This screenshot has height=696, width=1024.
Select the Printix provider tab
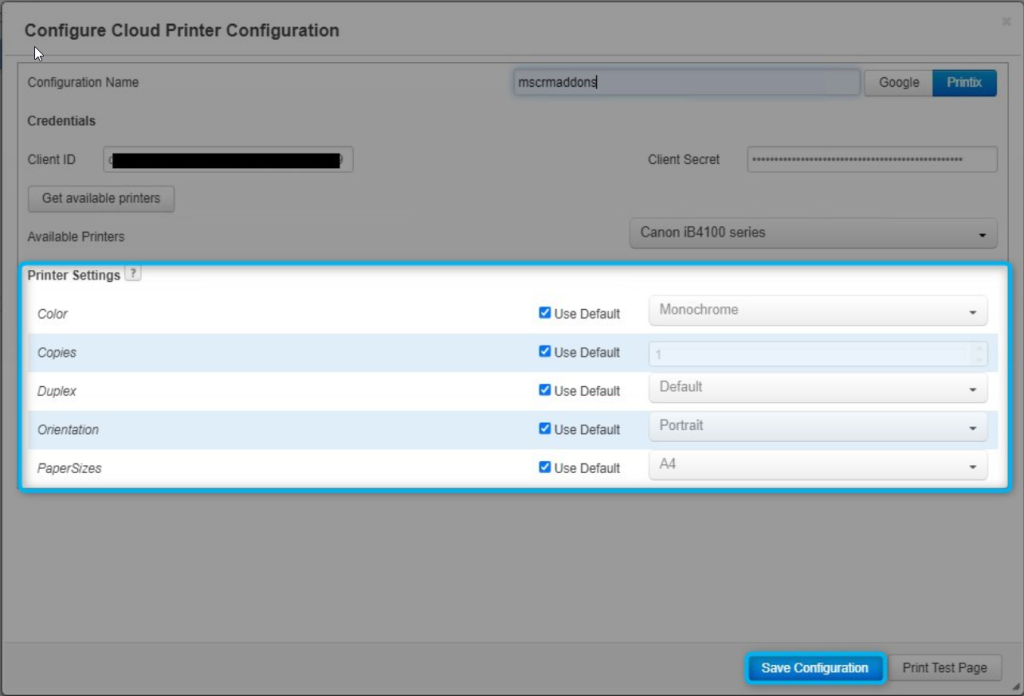coord(963,83)
